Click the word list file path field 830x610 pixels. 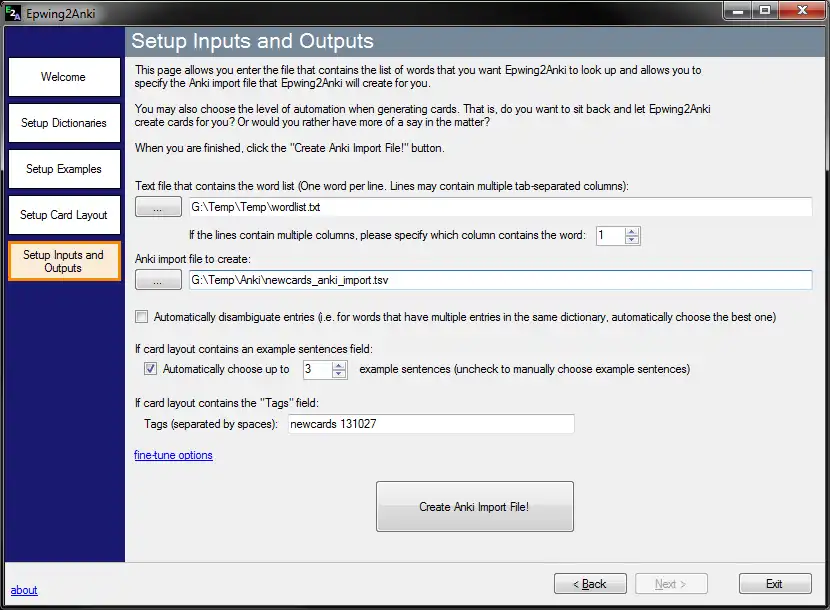click(500, 207)
